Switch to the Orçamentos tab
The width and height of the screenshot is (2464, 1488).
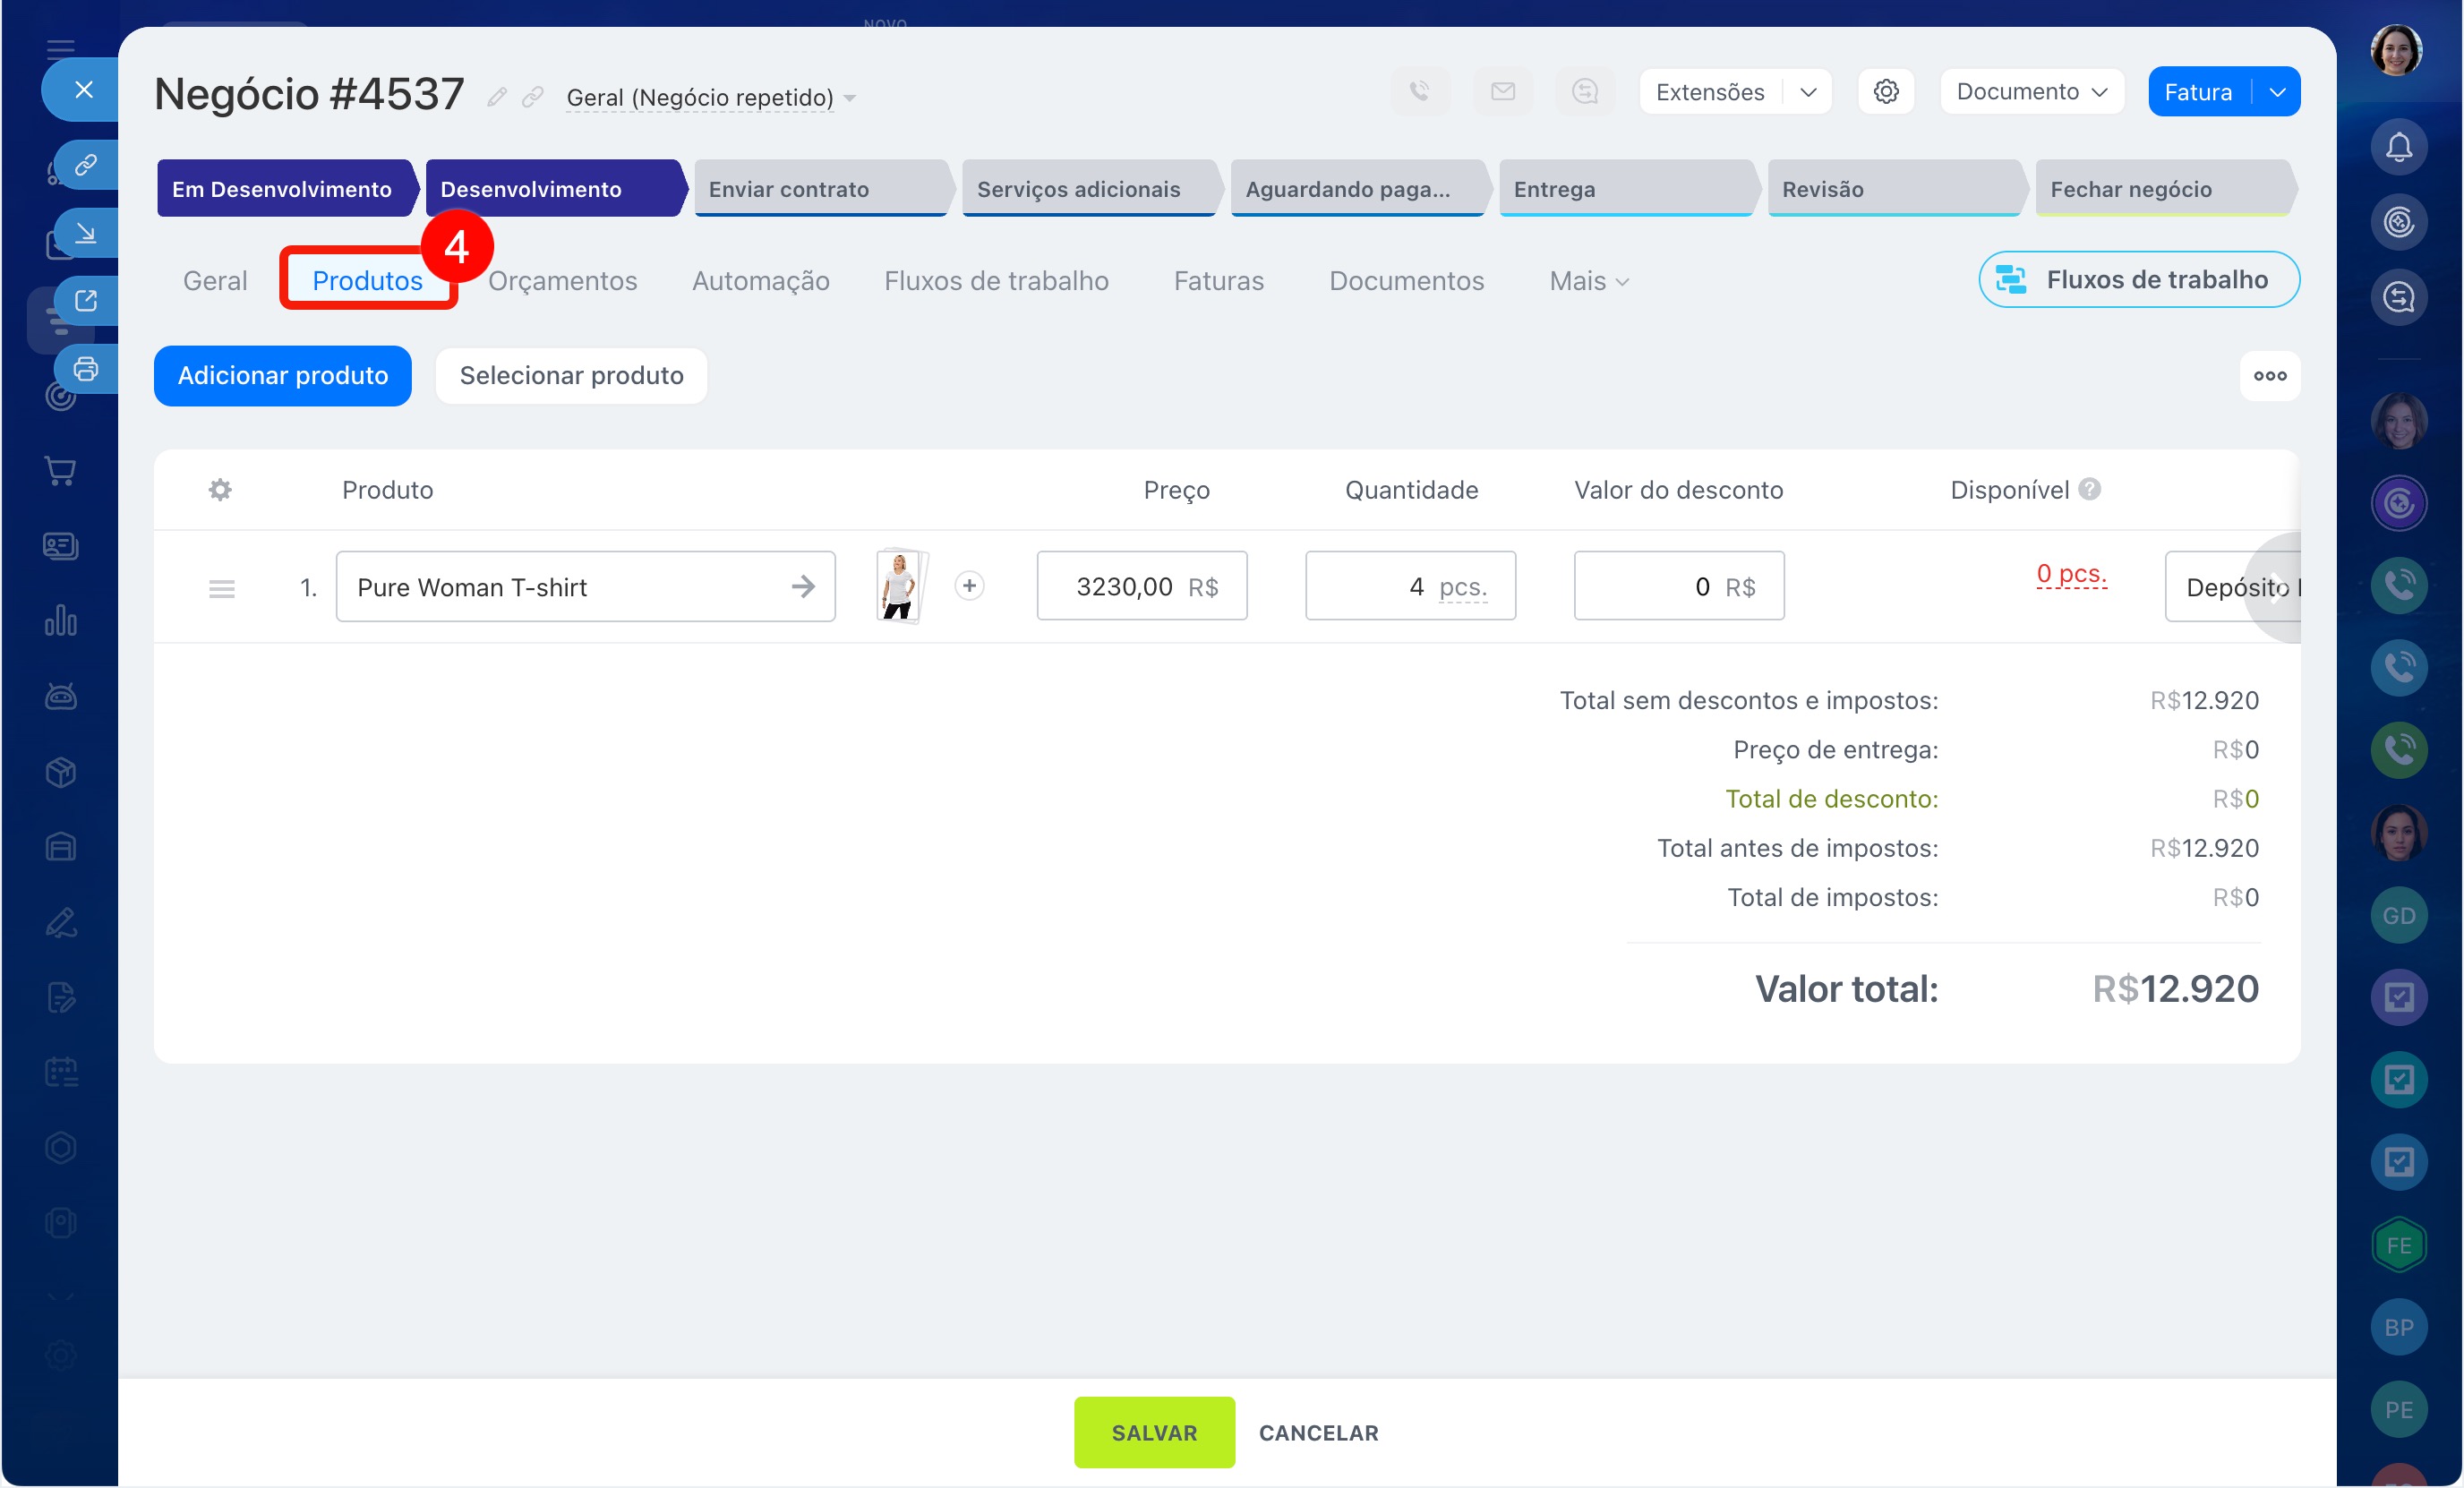pyautogui.click(x=562, y=281)
